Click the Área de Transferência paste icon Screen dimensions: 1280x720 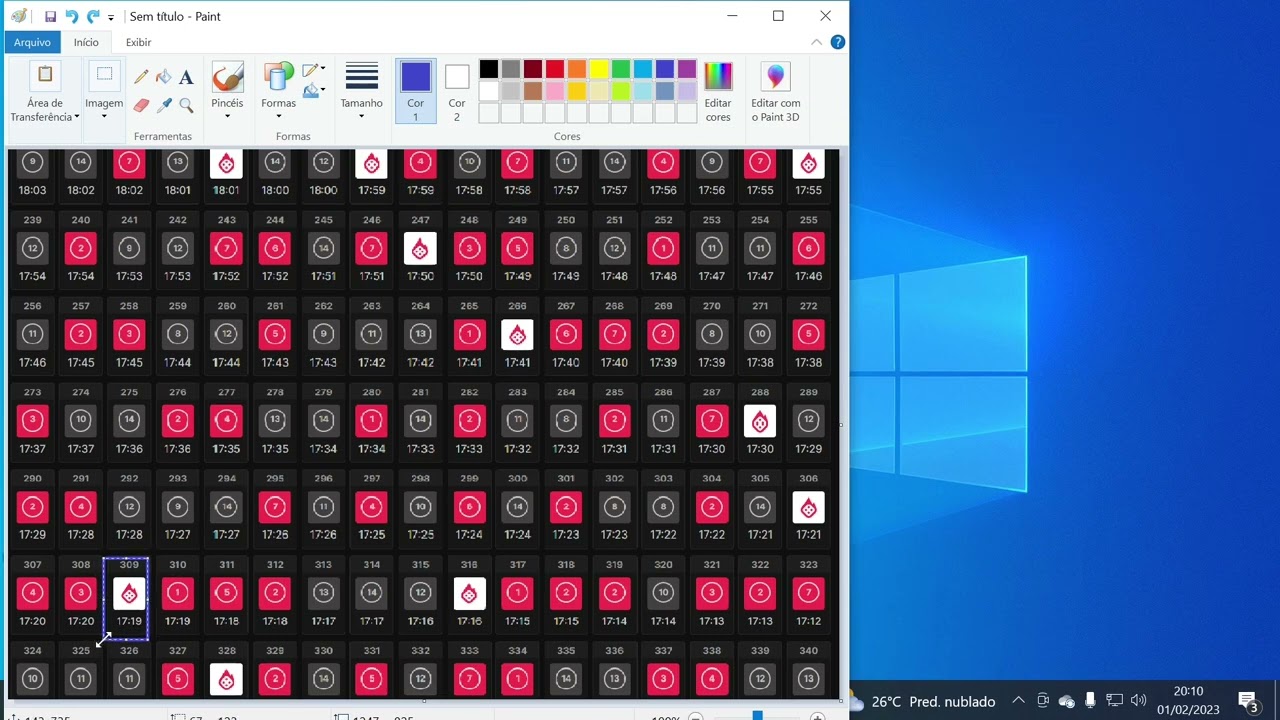[x=45, y=76]
